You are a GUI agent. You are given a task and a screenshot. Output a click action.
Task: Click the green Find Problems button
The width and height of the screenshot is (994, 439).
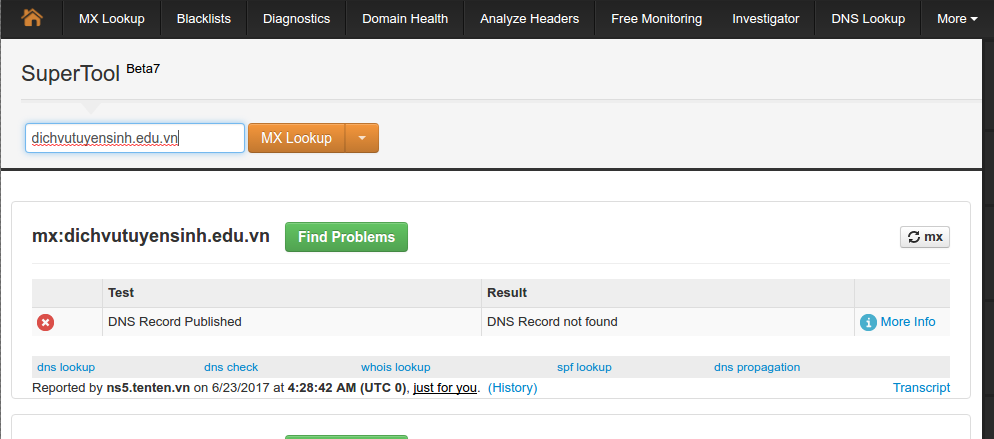click(x=346, y=237)
